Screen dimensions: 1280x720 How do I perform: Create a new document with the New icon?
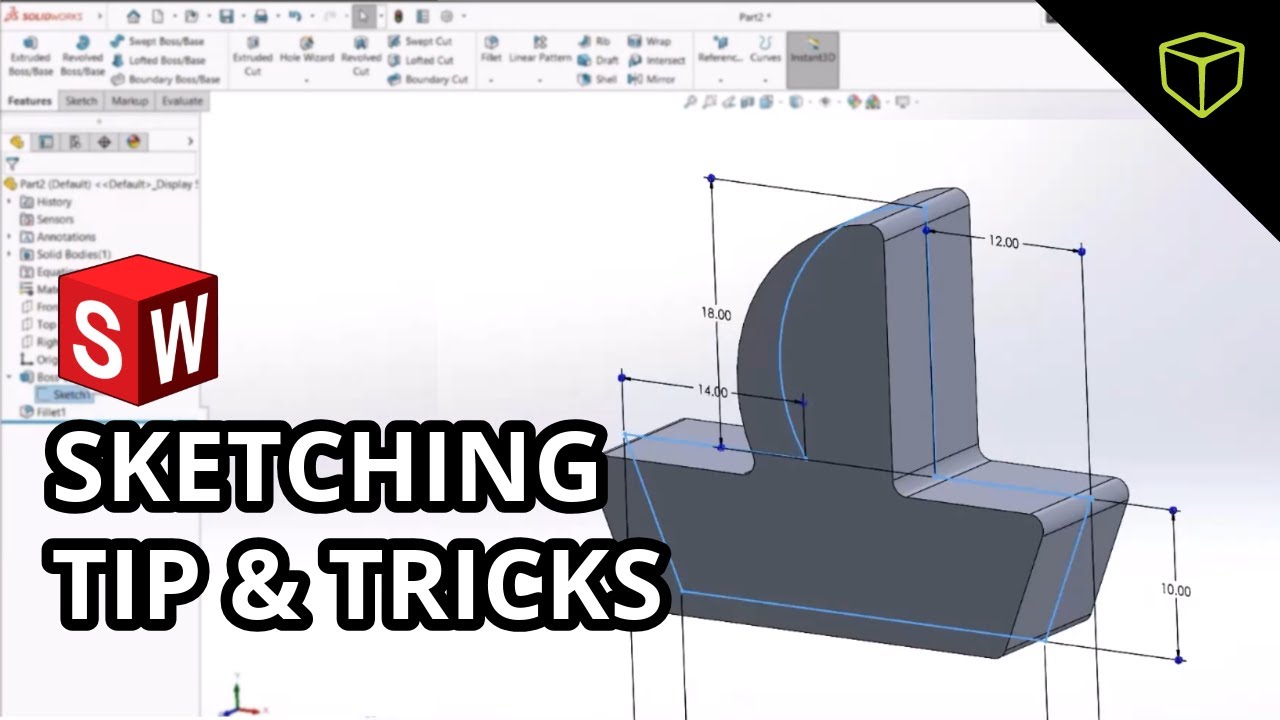coord(158,16)
